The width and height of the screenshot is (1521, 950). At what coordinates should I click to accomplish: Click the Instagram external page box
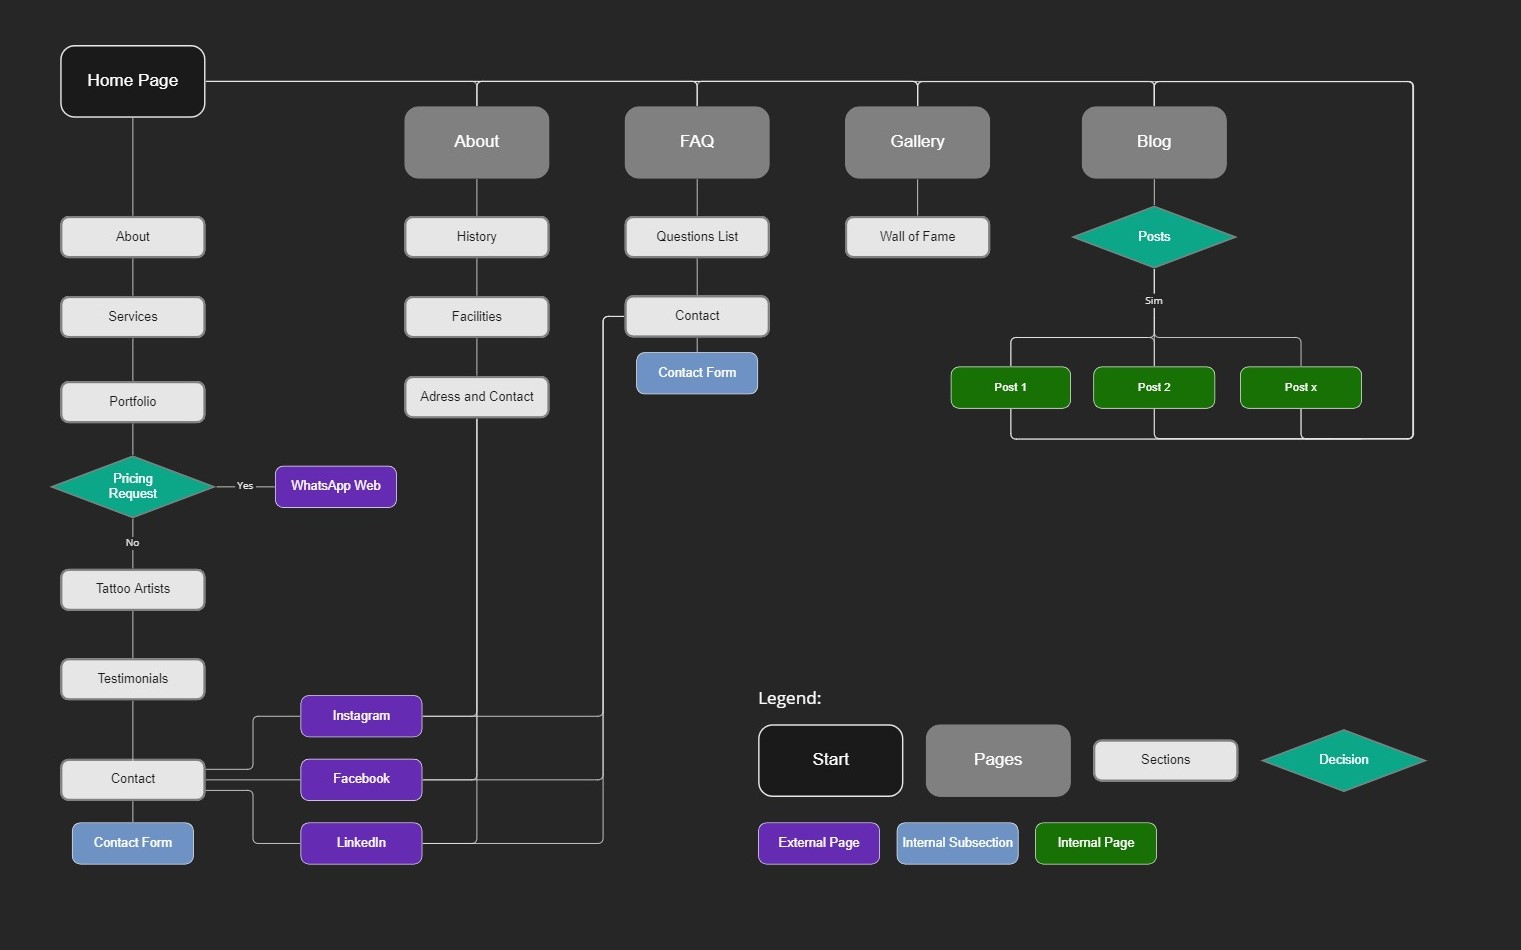(361, 716)
